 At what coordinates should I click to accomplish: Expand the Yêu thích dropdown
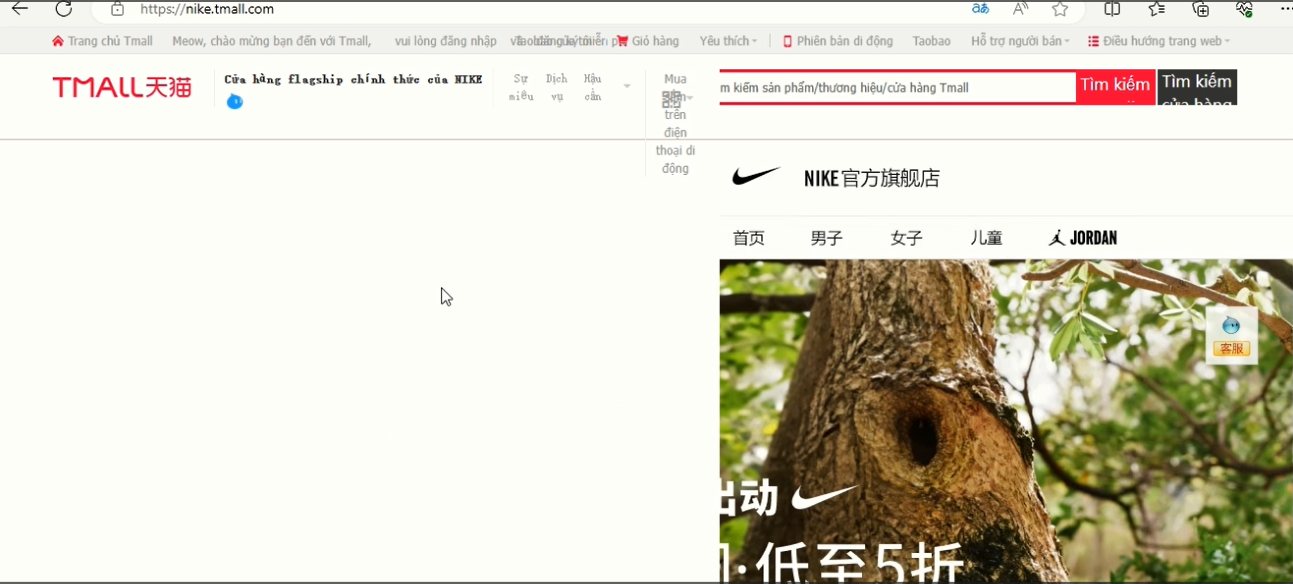point(728,41)
